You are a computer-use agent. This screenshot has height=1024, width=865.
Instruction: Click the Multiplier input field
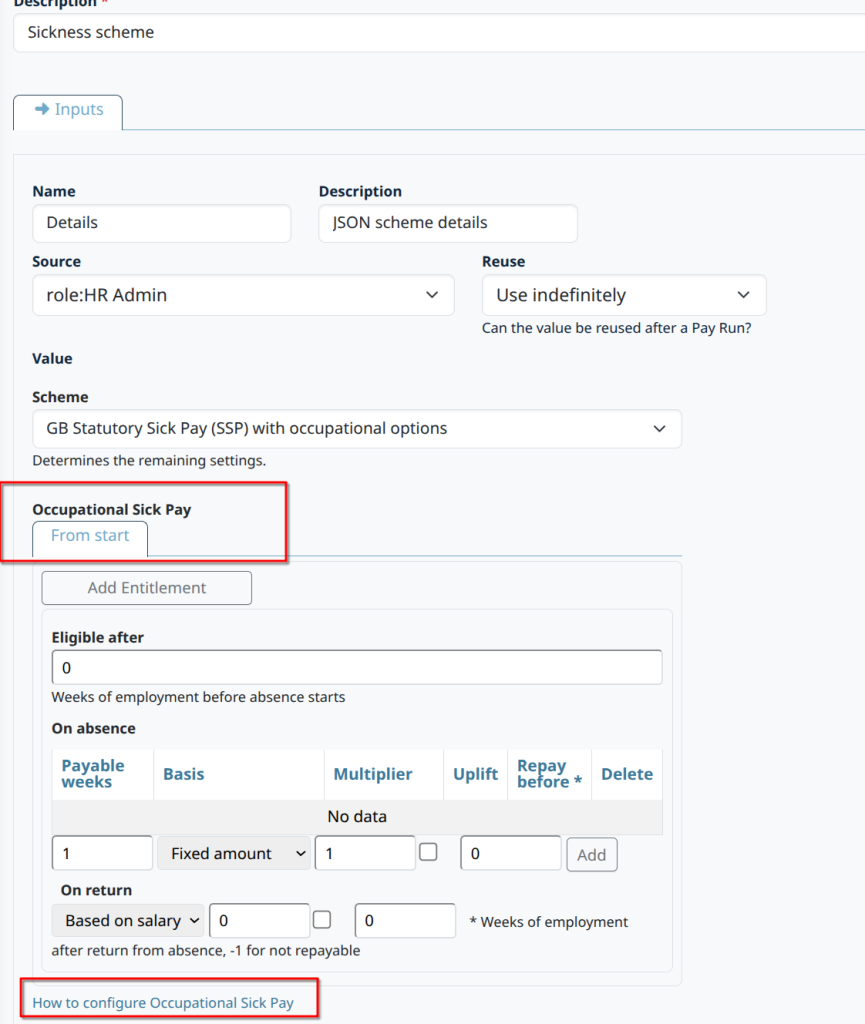coord(365,854)
